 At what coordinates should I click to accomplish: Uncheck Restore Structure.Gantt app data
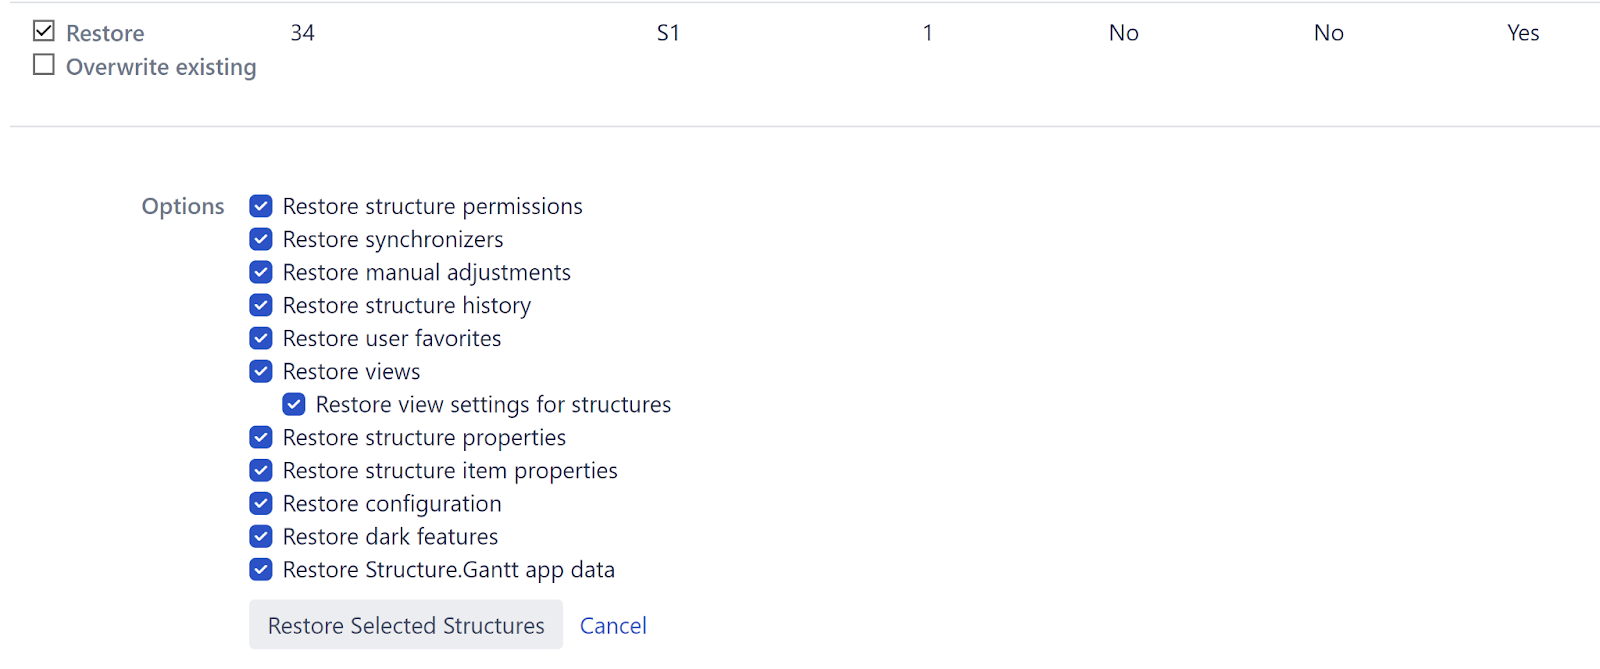point(261,569)
